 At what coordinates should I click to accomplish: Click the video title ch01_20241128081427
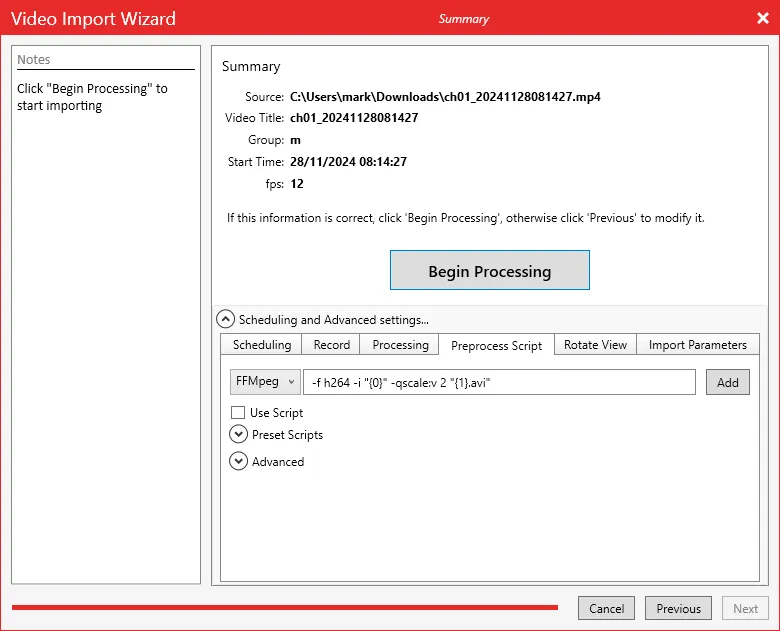tap(354, 118)
